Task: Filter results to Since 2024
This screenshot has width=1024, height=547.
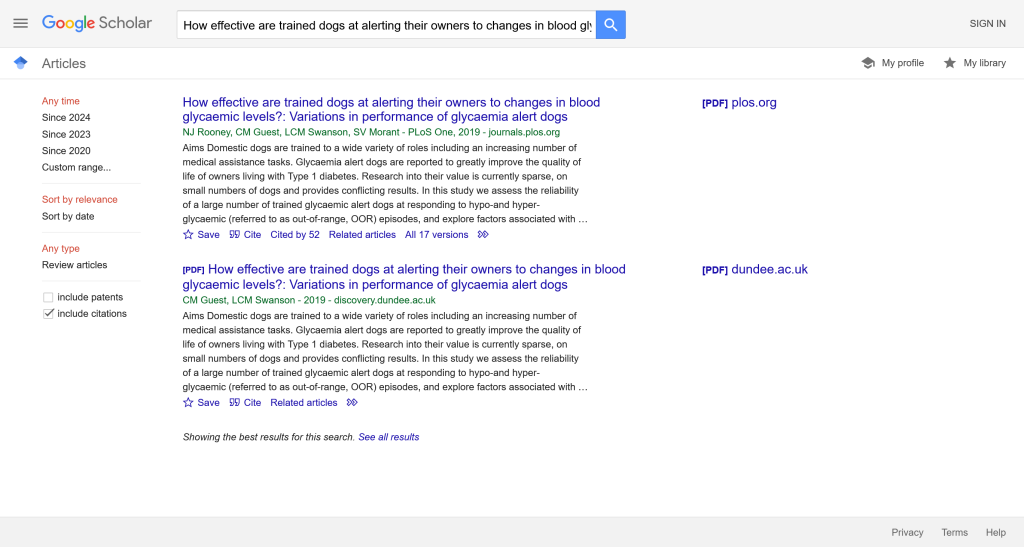Action: [x=66, y=117]
